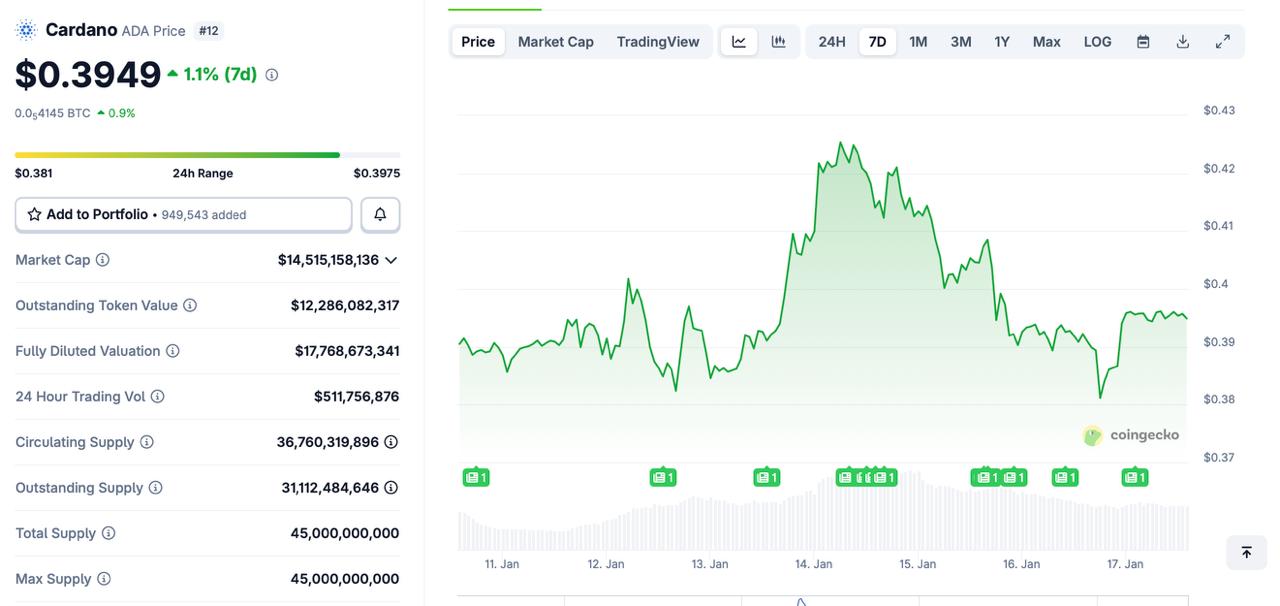Viewport: 1280px width, 606px height.
Task: Star Cardano to add to portfolio
Action: (34, 214)
